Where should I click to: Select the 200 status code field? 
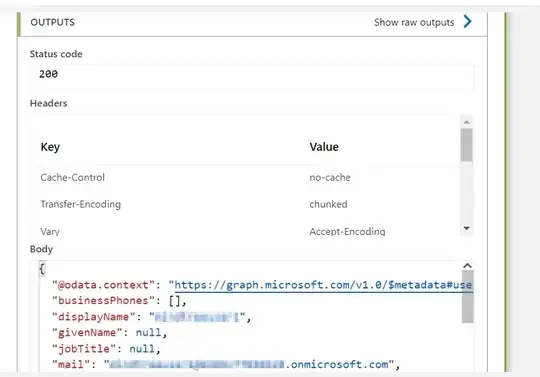tap(252, 74)
